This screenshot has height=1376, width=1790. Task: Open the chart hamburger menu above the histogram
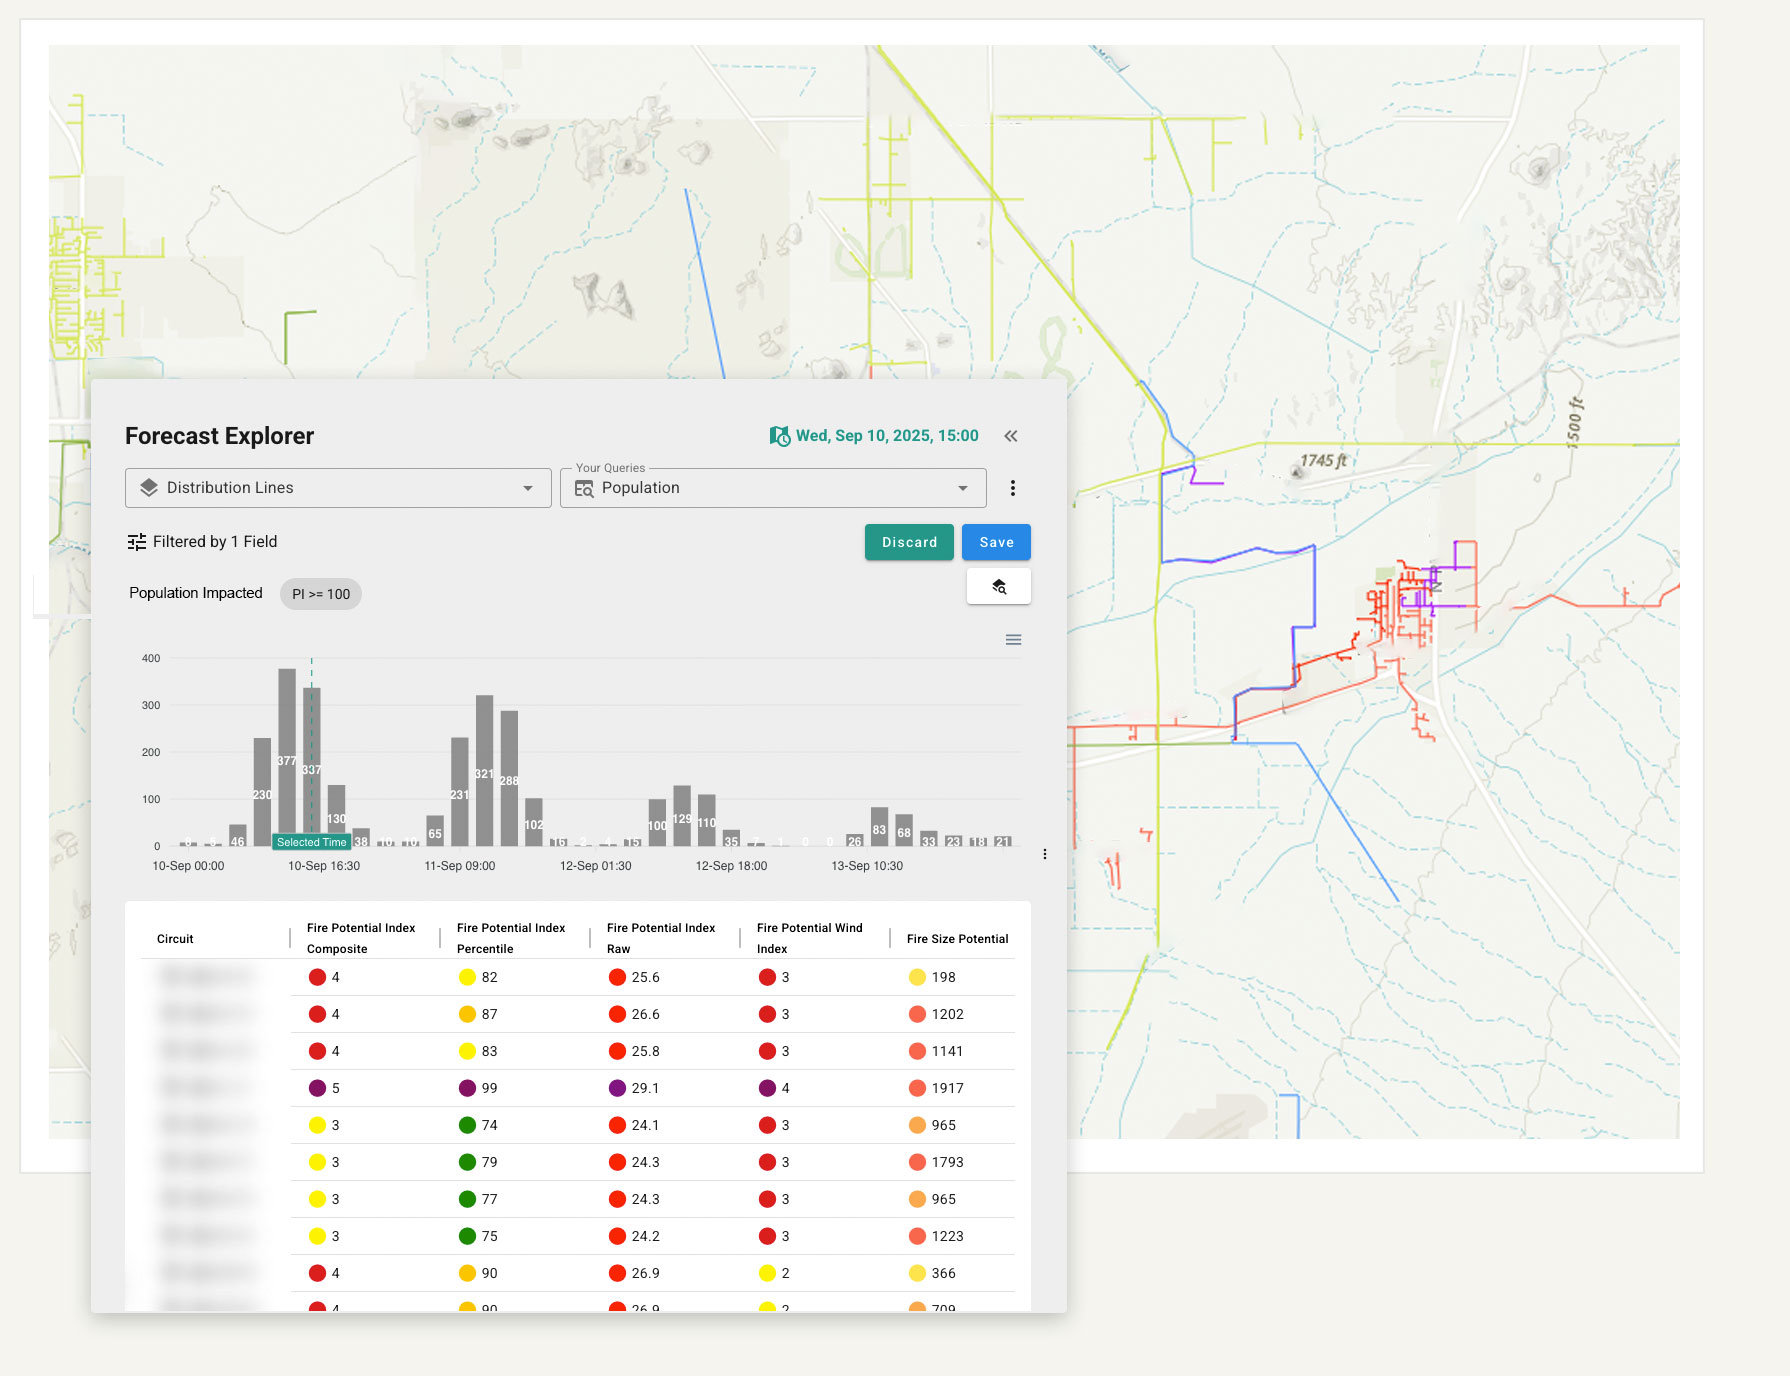click(x=1013, y=639)
